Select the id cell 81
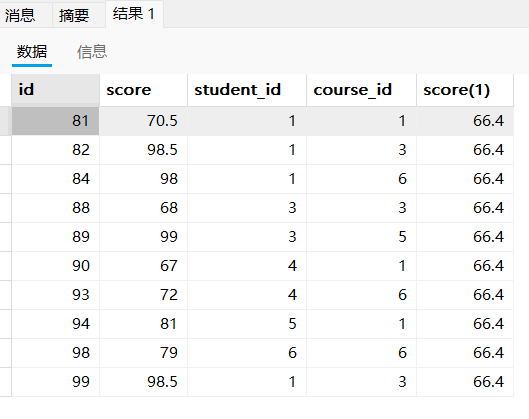 (x=55, y=121)
